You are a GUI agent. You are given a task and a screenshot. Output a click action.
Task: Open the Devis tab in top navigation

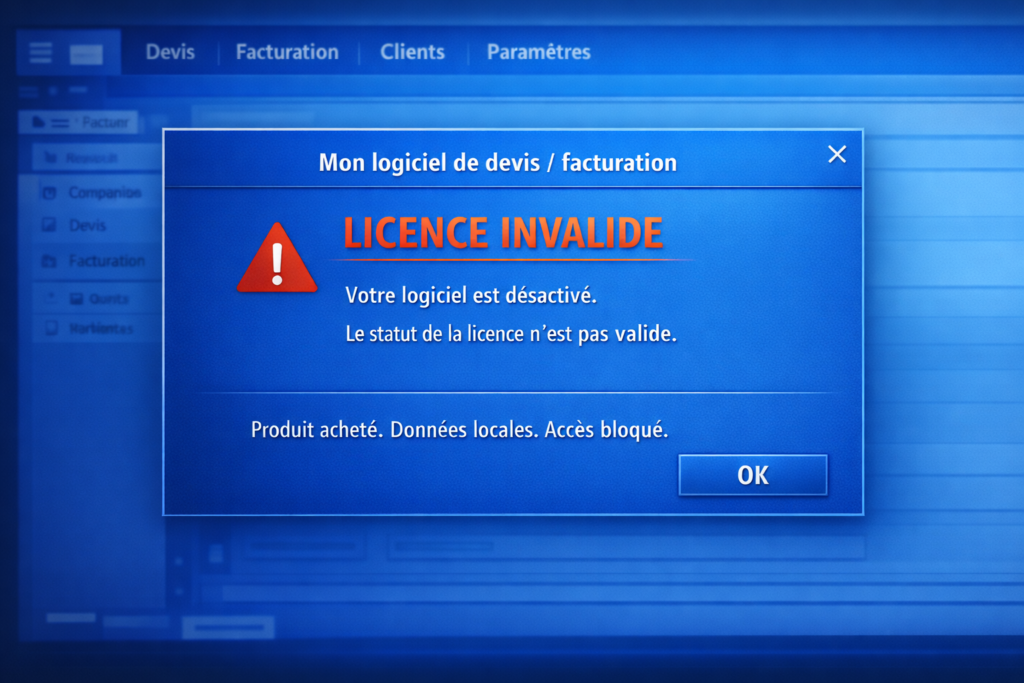(170, 52)
